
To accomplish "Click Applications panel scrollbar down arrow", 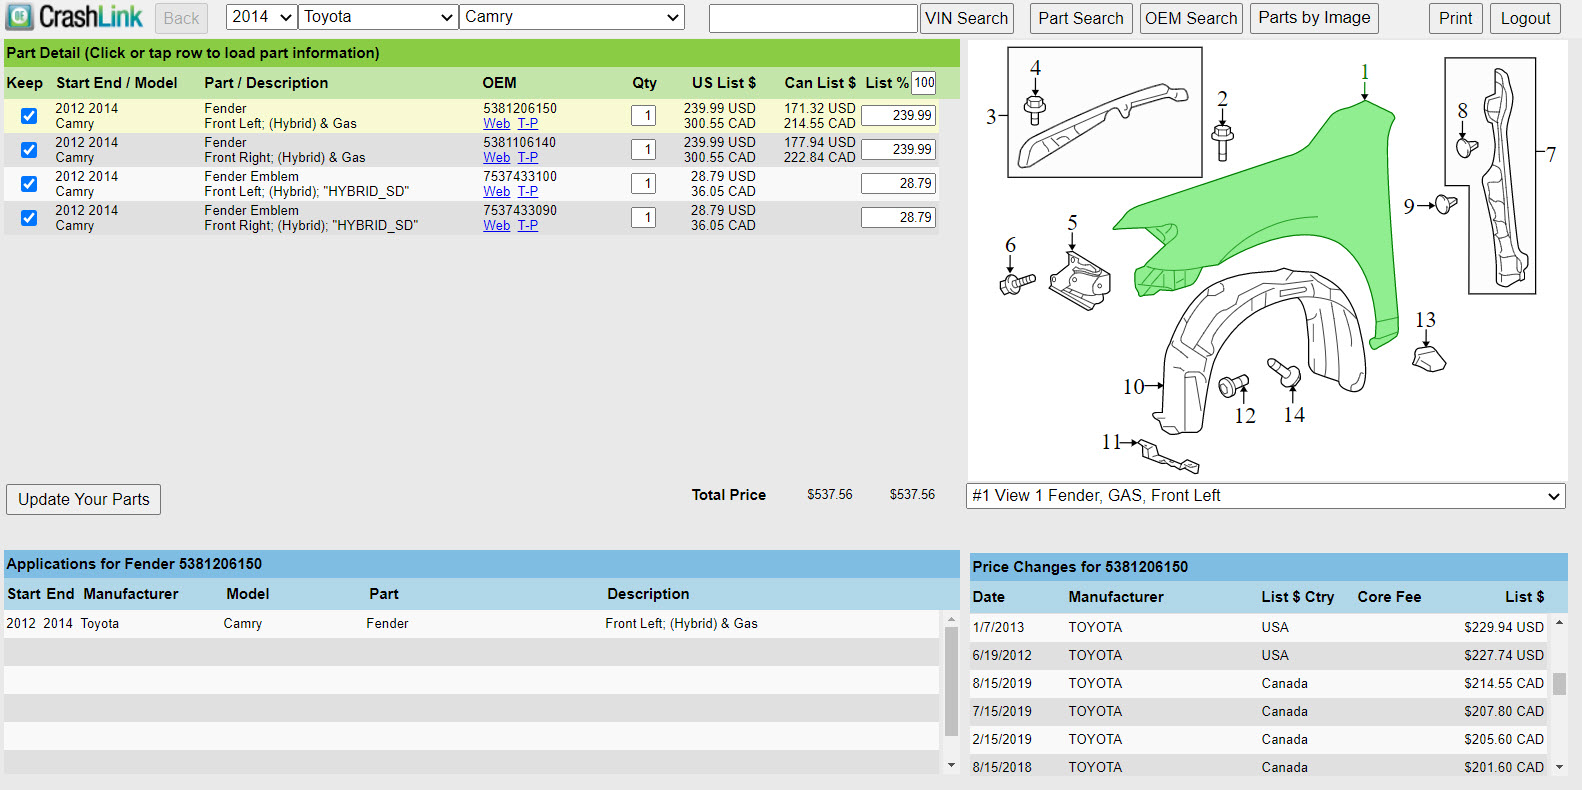I will (x=951, y=766).
